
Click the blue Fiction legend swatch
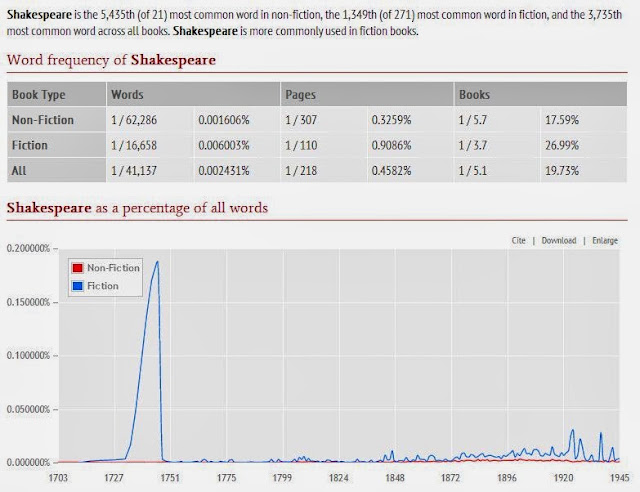(x=78, y=286)
